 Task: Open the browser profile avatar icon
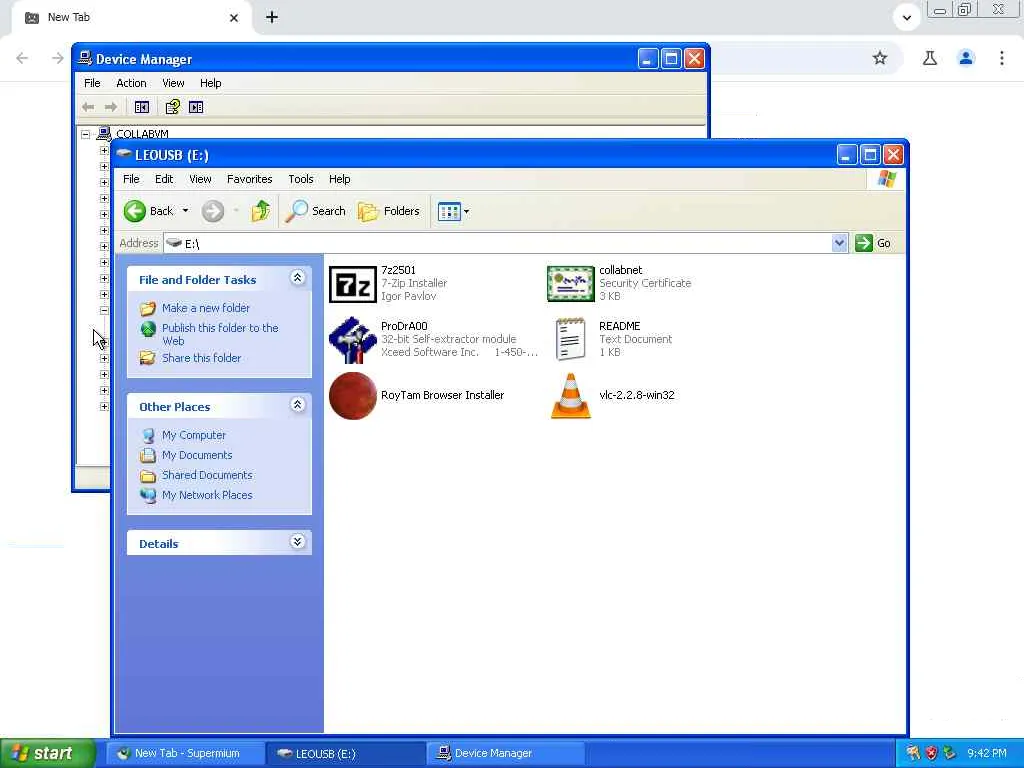pos(966,58)
